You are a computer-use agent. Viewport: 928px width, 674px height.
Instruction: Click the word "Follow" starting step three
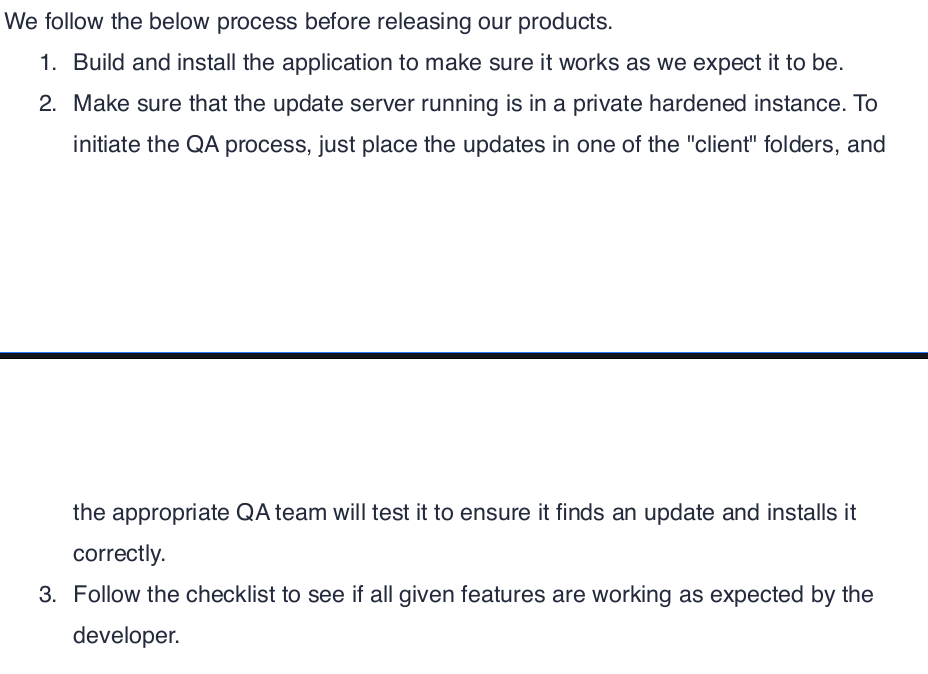coord(107,595)
